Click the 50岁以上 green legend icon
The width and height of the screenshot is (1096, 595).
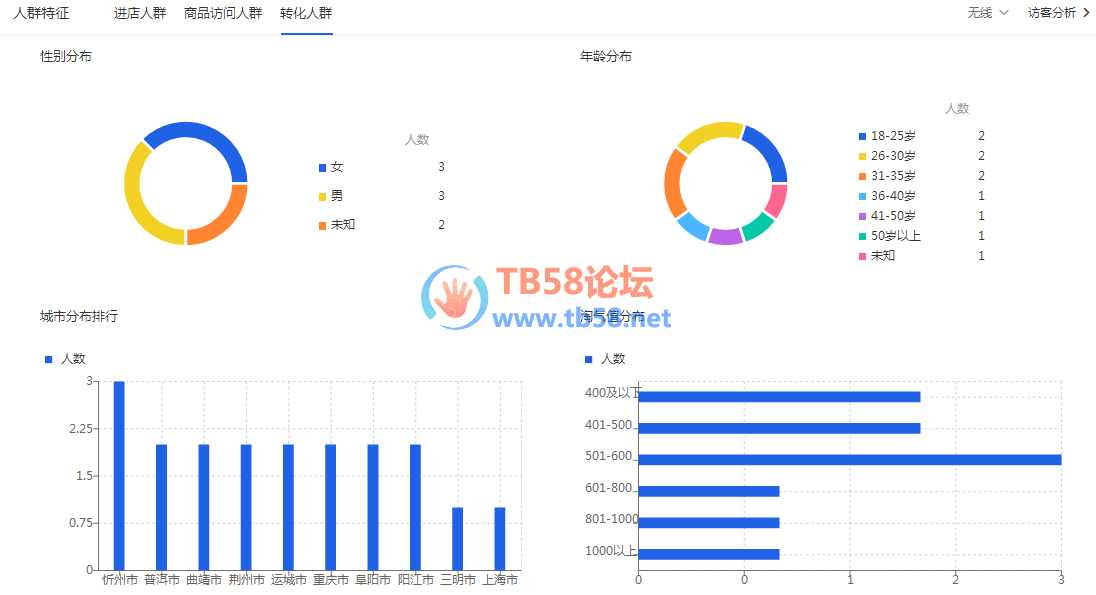[863, 236]
